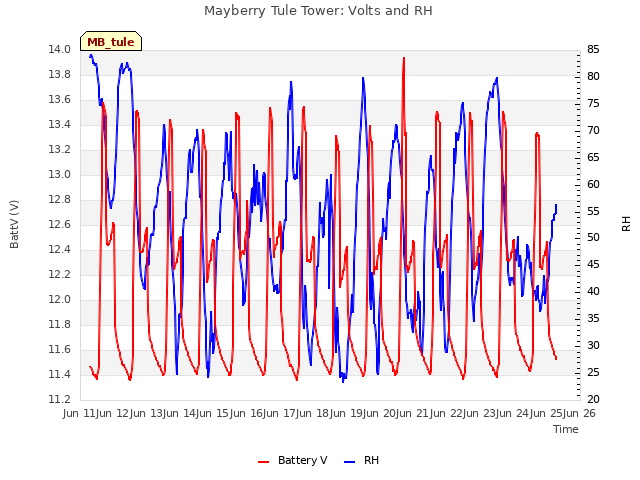640x480 pixels.
Task: Click the MB_tule annotation label
Action: 111,42
